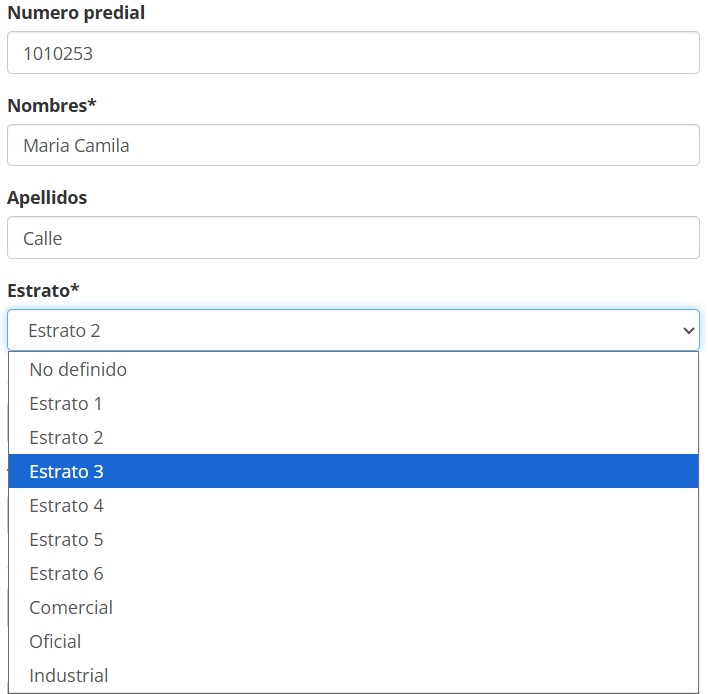Choose the 'Oficial' option
Screen dimensions: 708x694
click(x=55, y=642)
